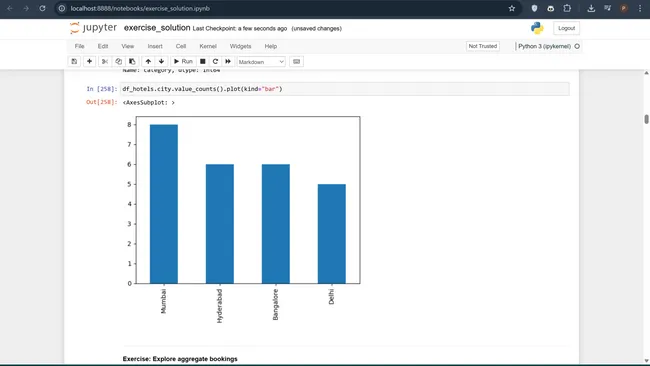
Task: Click the Jupyter logo
Action: [x=94, y=28]
